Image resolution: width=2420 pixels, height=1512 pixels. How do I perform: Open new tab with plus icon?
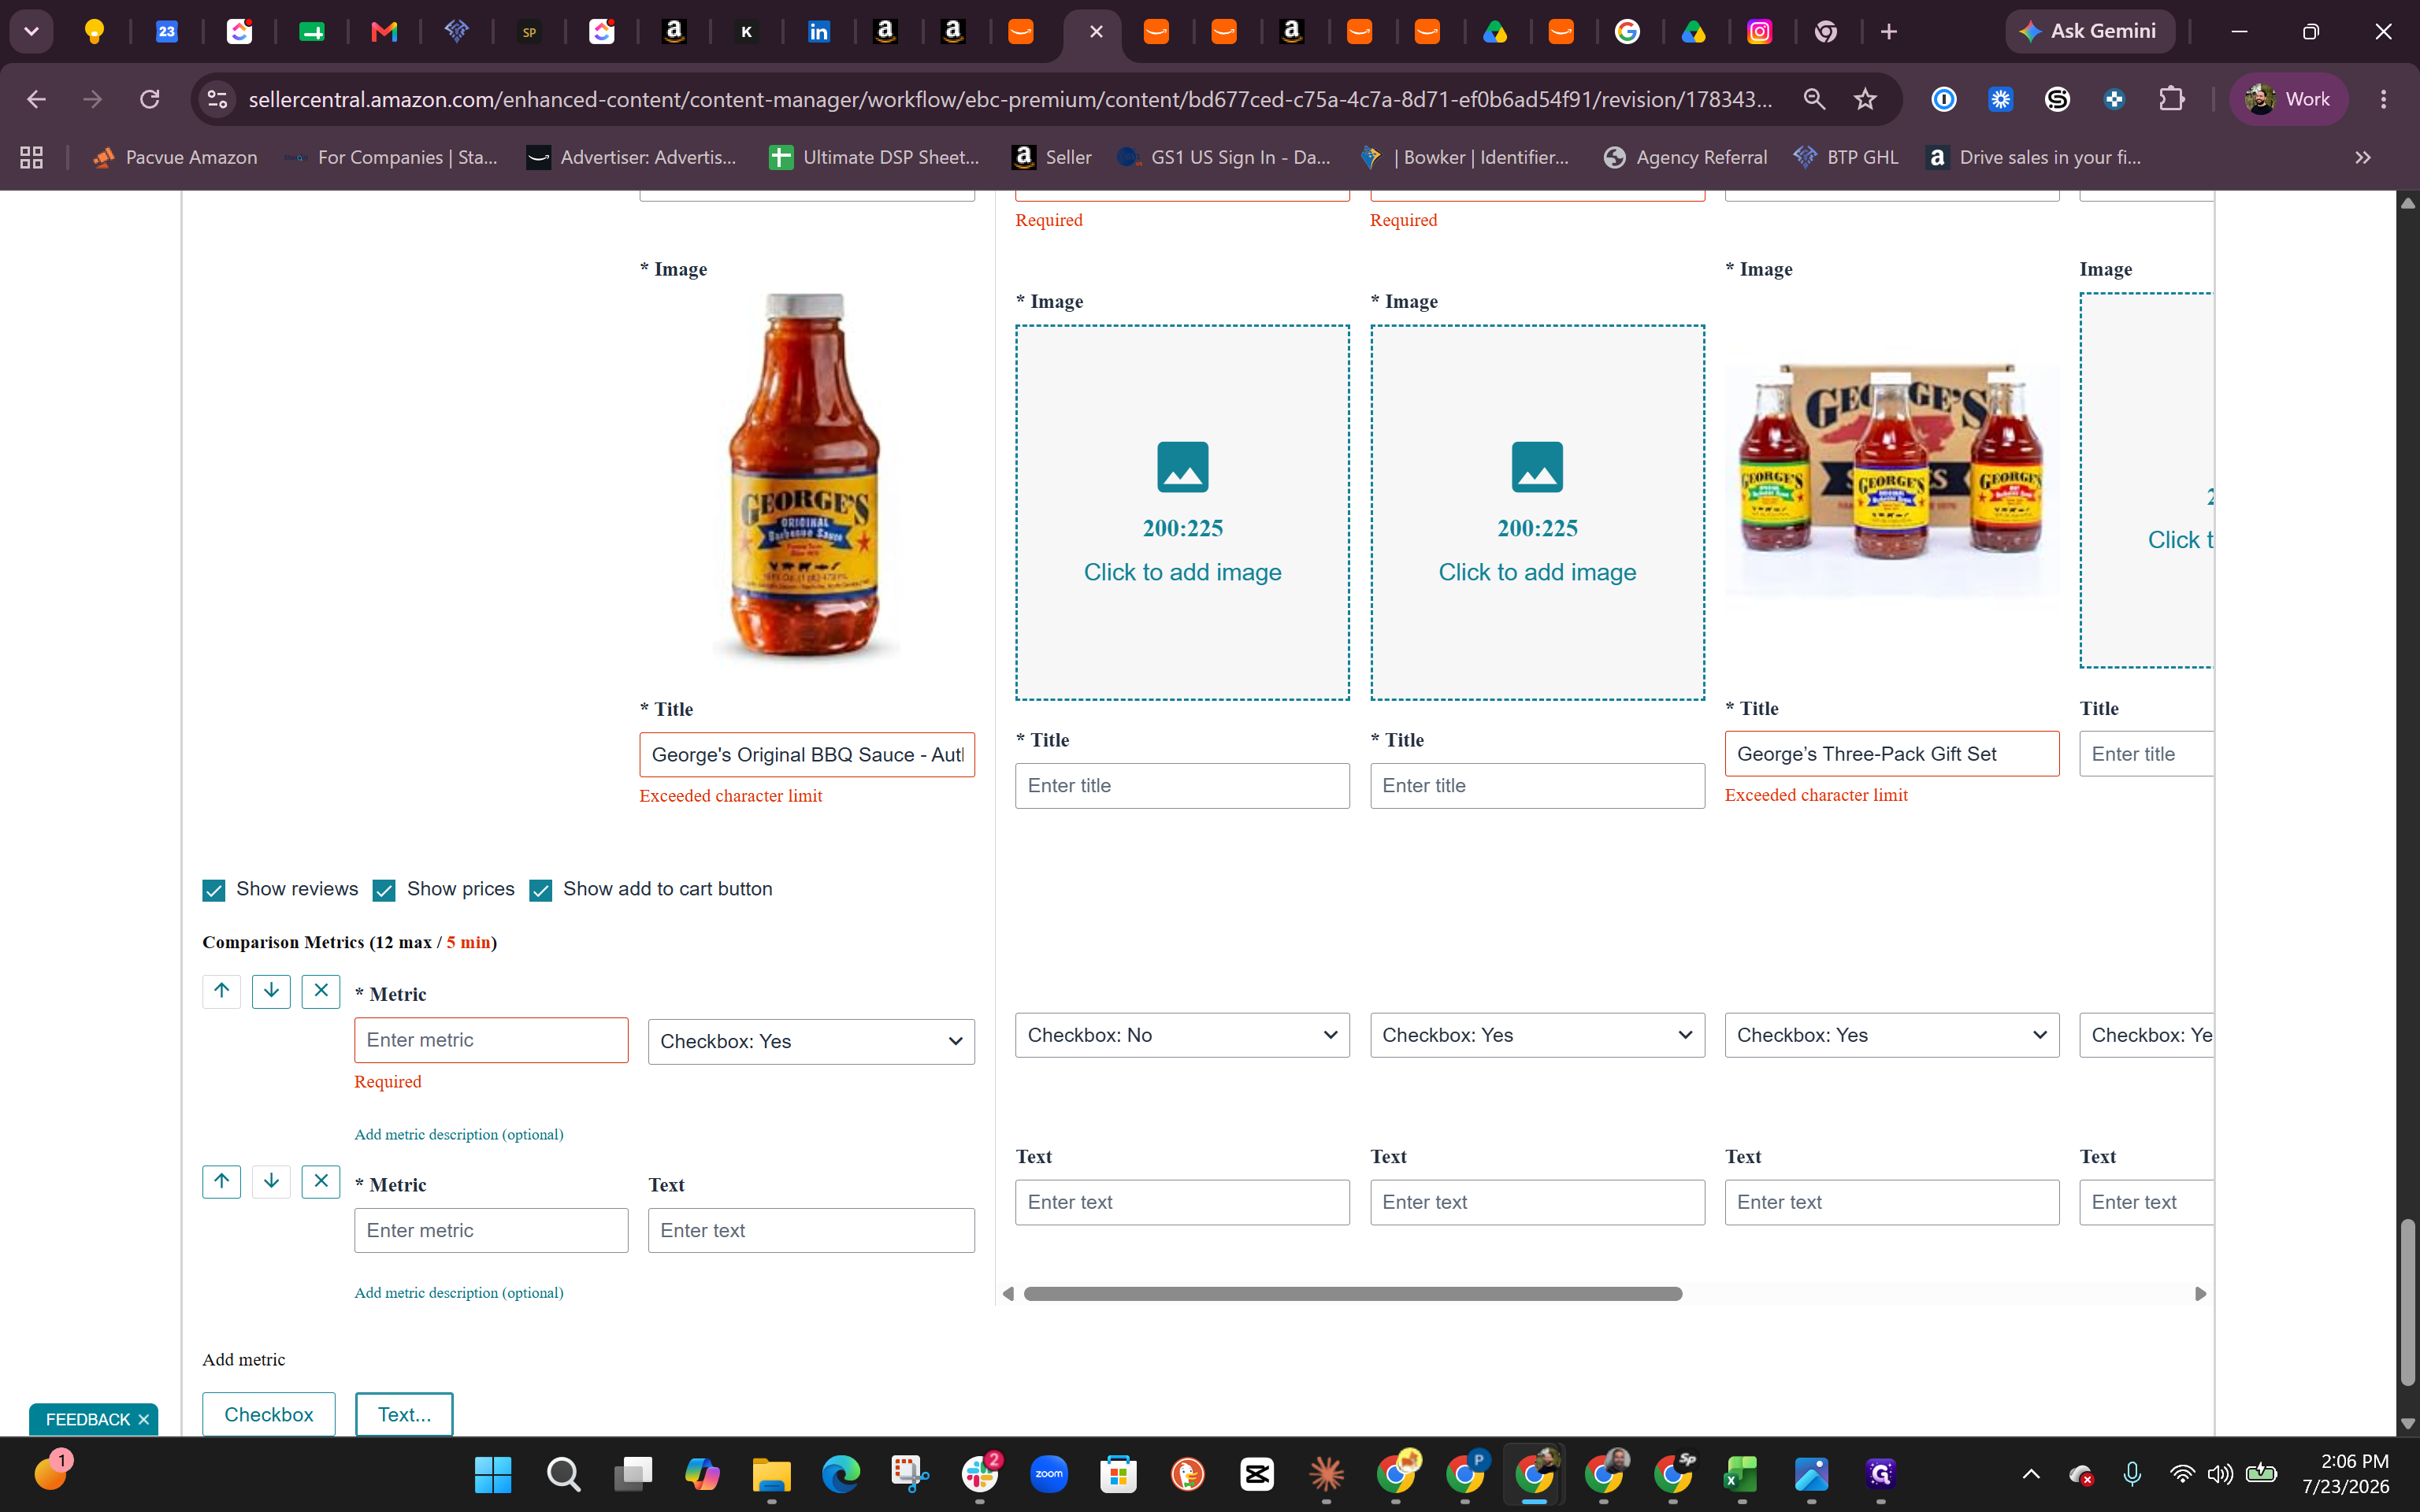click(1889, 32)
